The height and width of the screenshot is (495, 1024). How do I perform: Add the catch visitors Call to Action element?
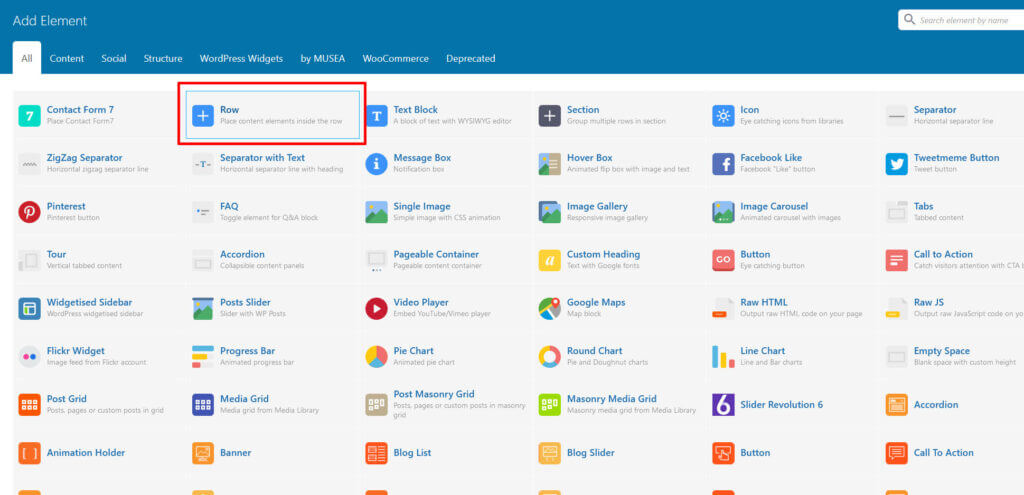tap(952, 260)
